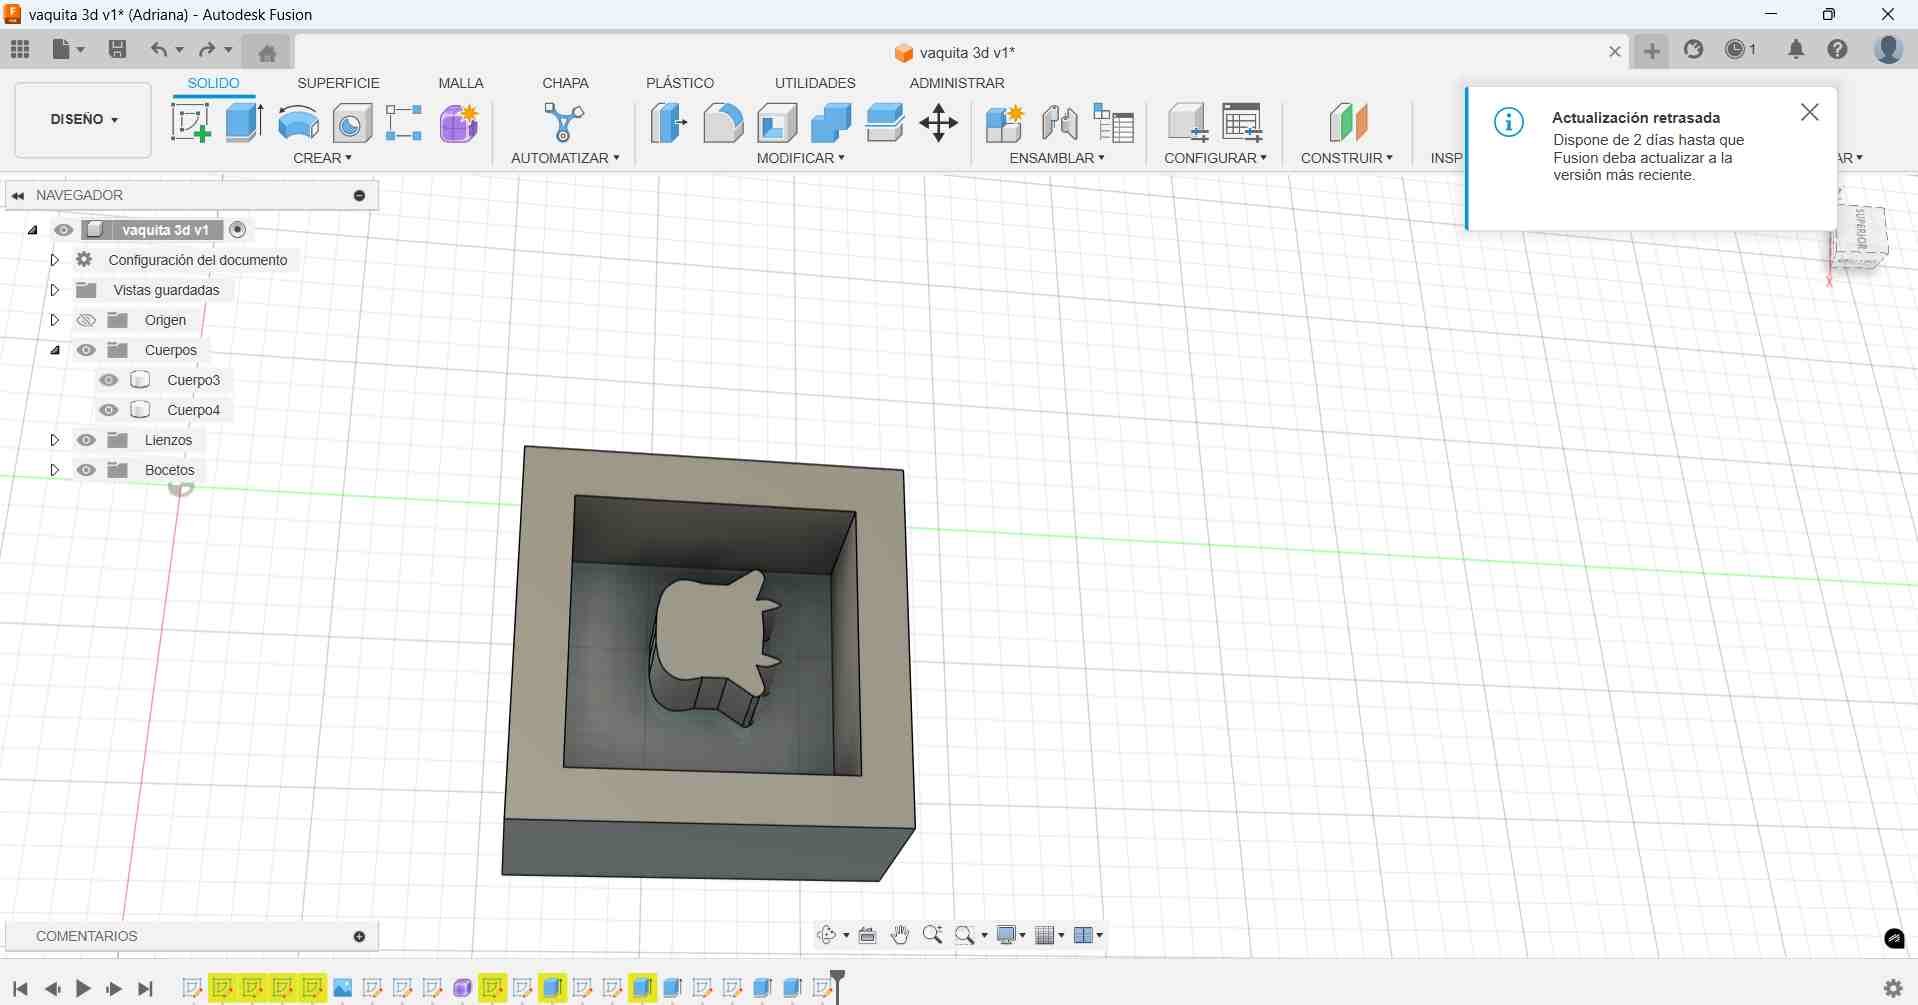Click the Configure Model icon

1188,123
